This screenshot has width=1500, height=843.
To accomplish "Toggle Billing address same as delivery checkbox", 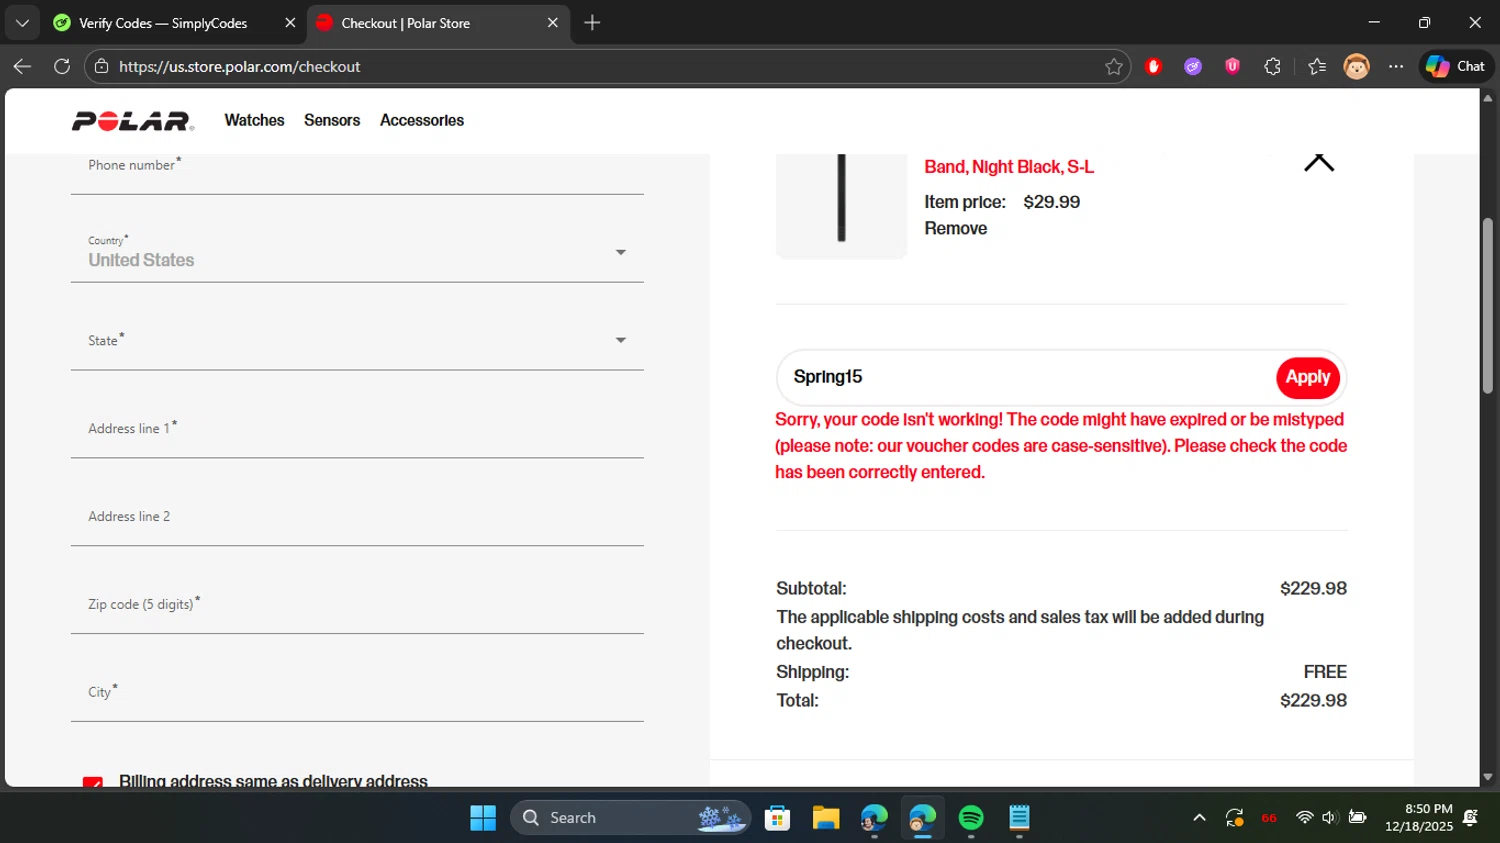I will coord(93,781).
